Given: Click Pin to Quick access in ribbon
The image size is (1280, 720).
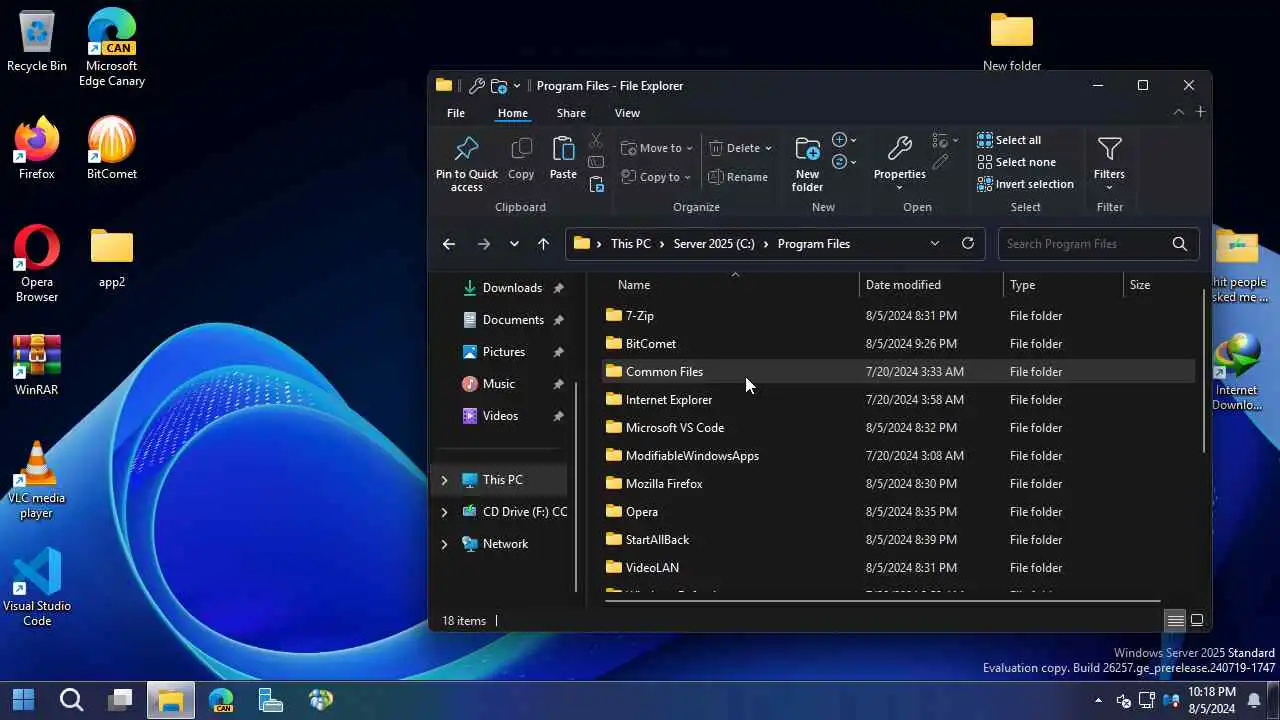Looking at the screenshot, I should [466, 165].
